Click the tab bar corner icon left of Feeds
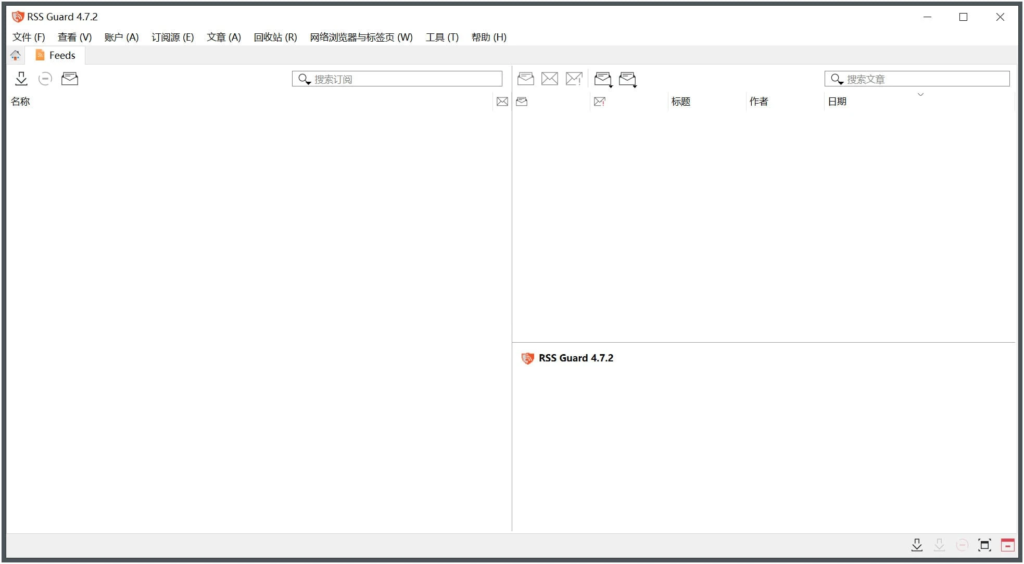 click(x=15, y=55)
